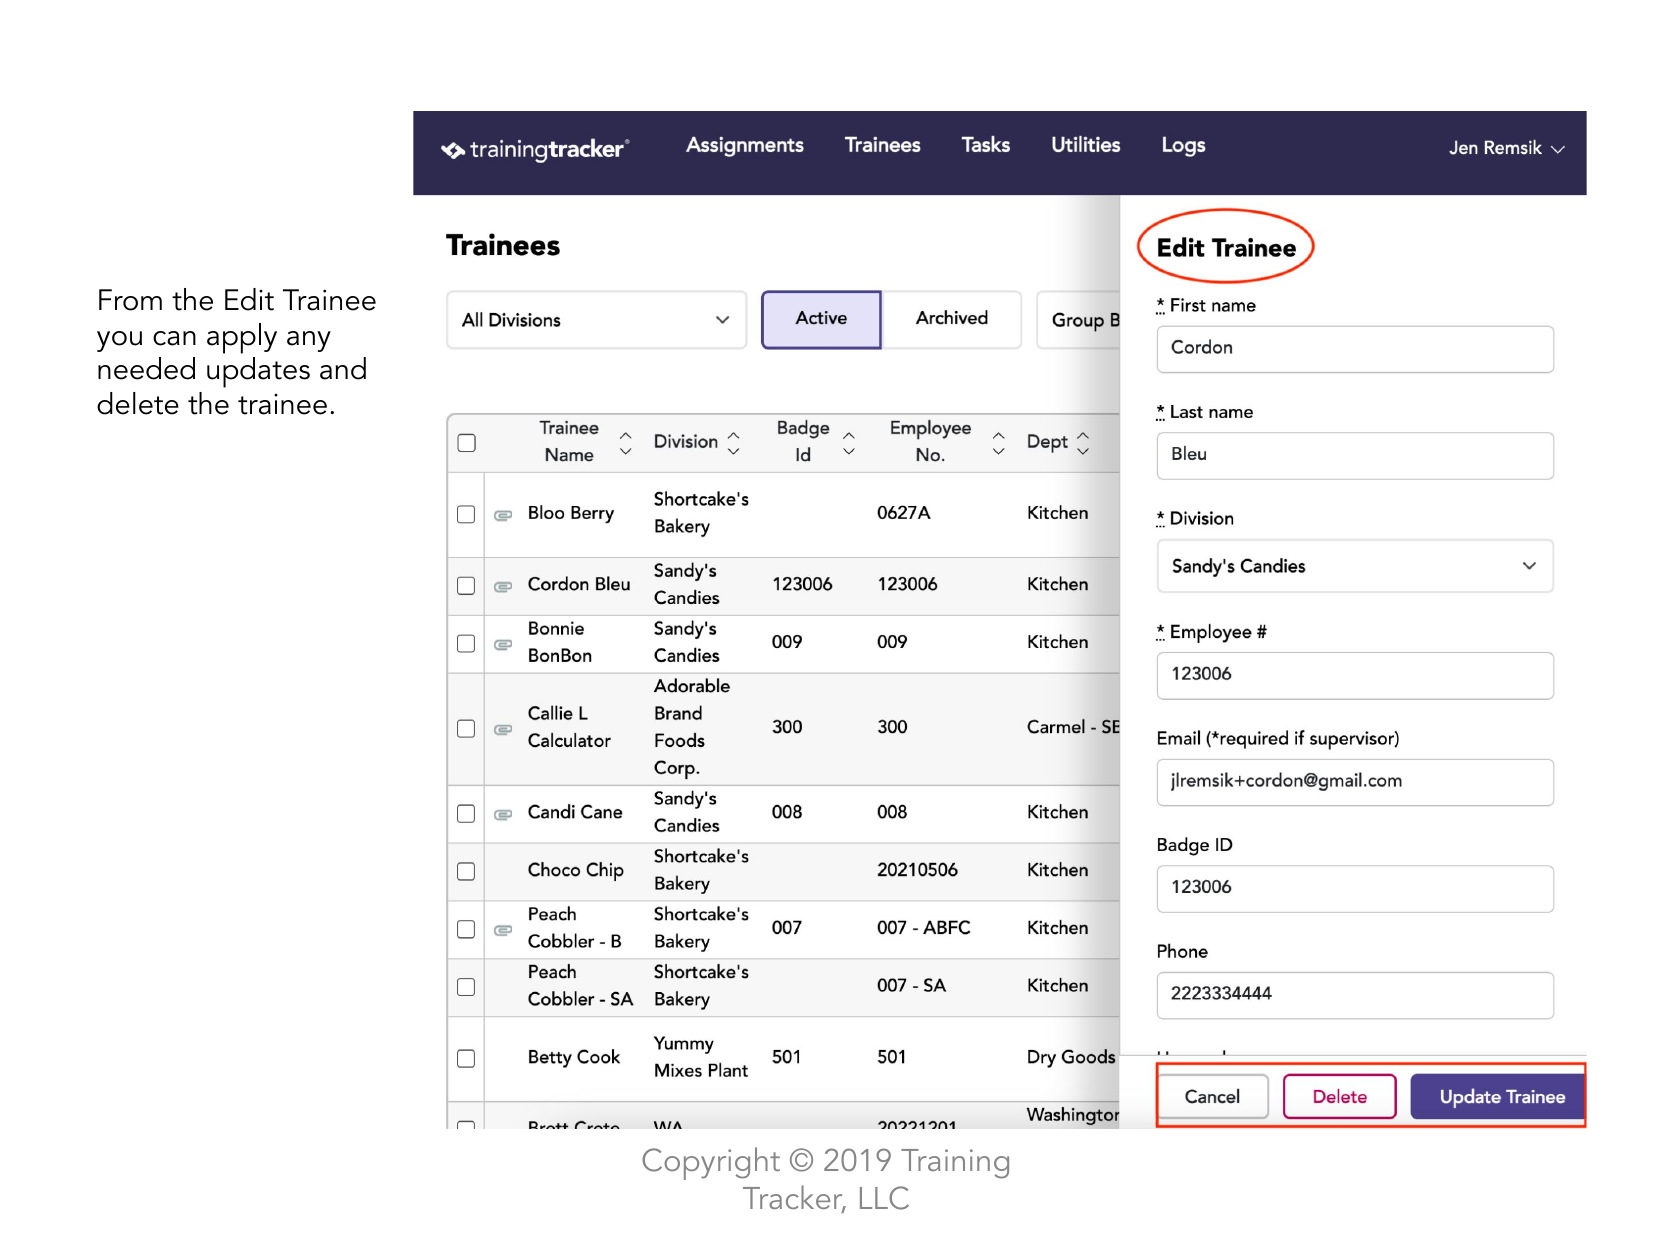1653x1240 pixels.
Task: Check the box for Peach Cobbler - B
Action: [466, 929]
